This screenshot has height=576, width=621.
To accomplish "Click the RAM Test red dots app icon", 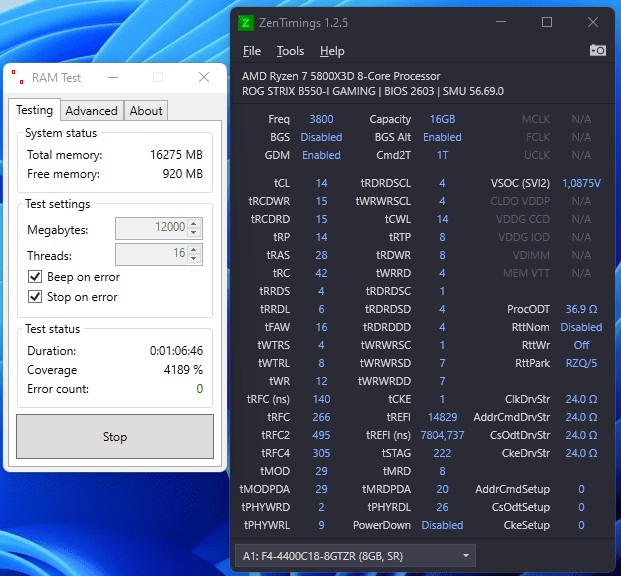I will [x=17, y=77].
